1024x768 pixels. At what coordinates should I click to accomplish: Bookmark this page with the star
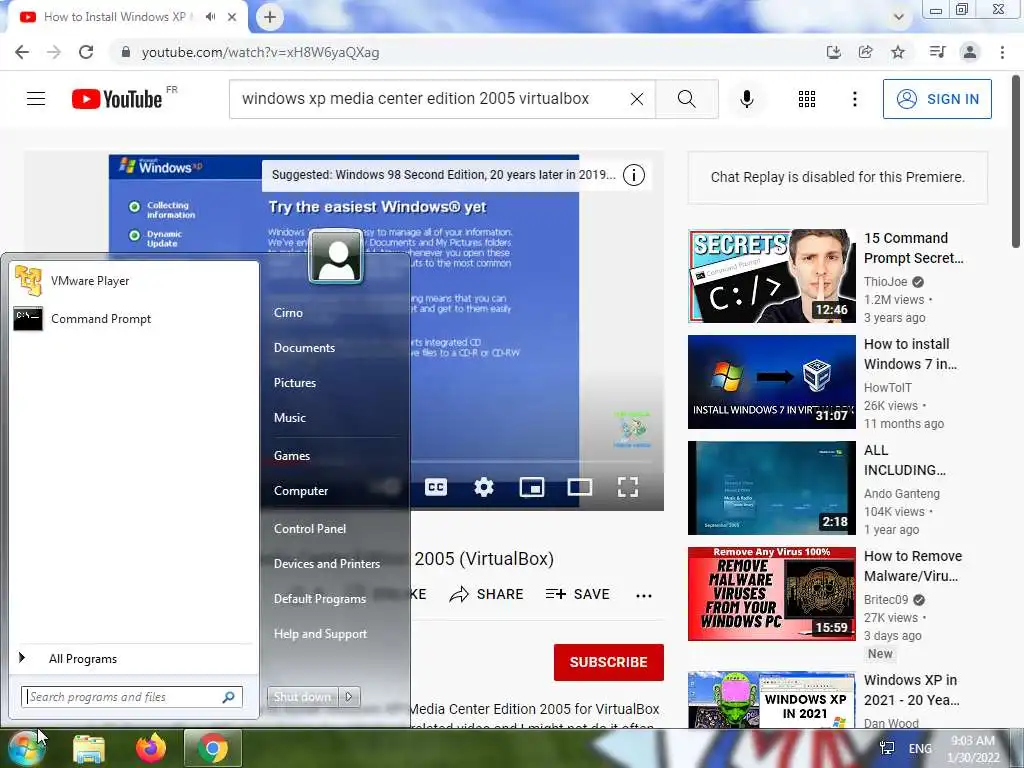point(898,52)
